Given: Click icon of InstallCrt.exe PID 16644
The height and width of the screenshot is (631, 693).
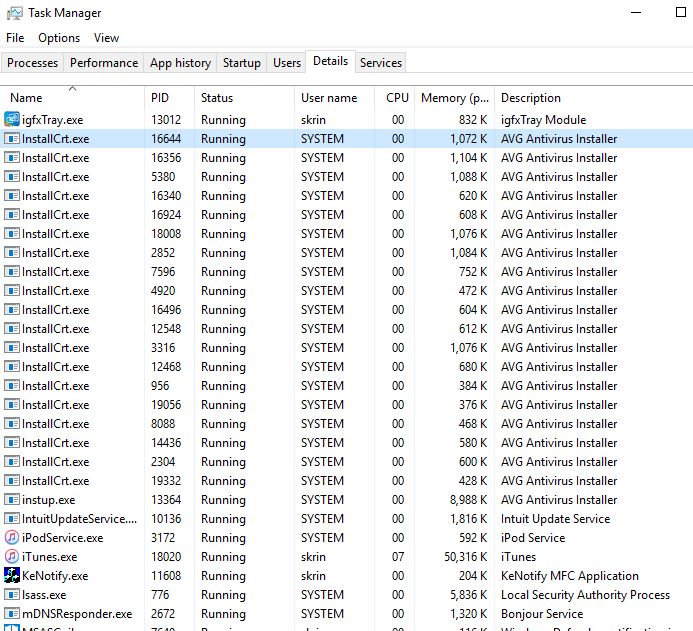Looking at the screenshot, I should 11,138.
